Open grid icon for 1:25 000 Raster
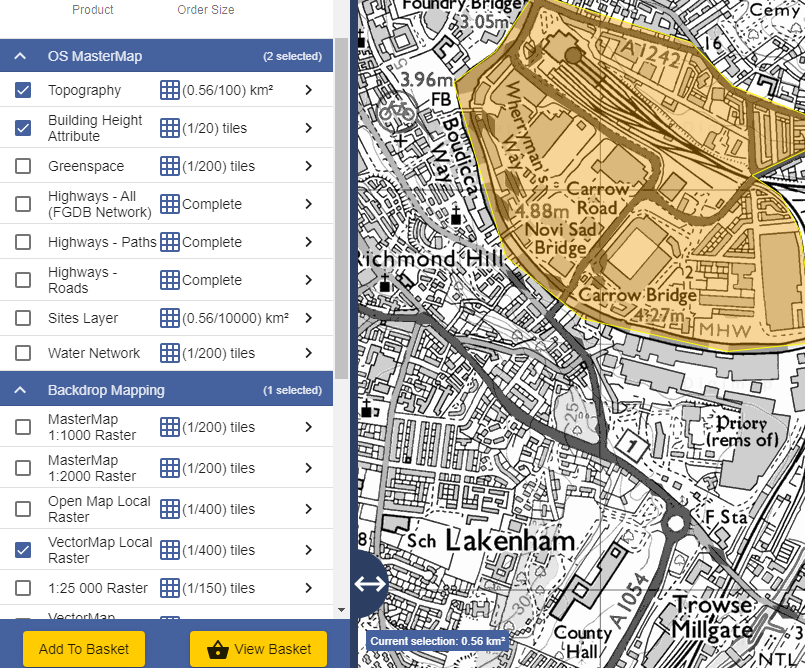The height and width of the screenshot is (668, 805). pos(169,588)
